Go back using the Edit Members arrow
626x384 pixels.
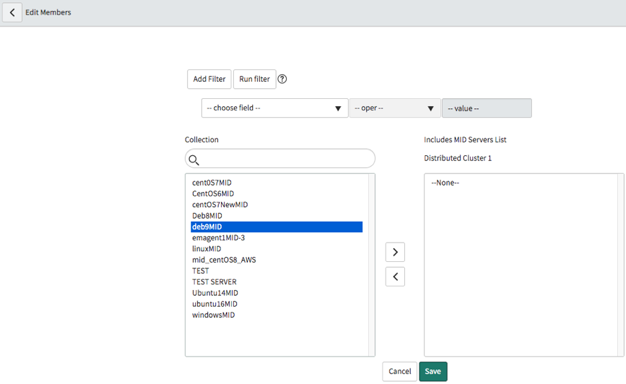pos(12,12)
